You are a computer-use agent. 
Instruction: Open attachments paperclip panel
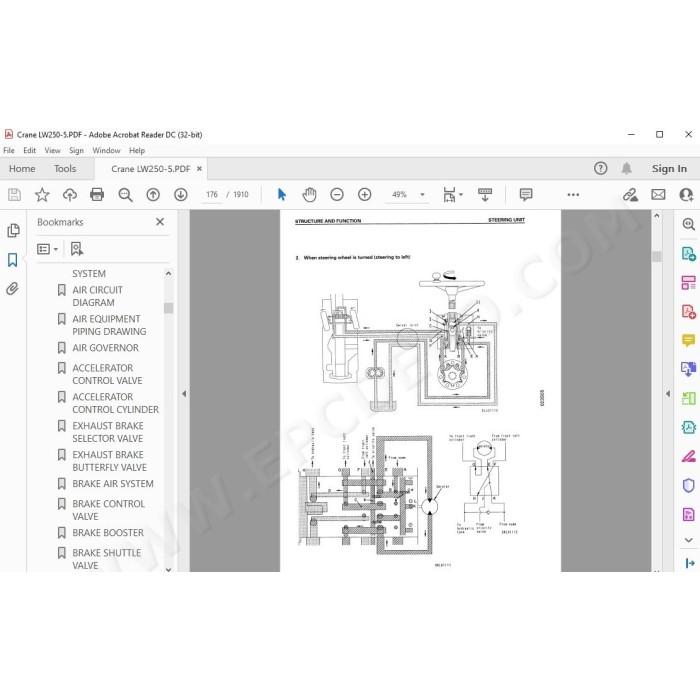pos(12,289)
